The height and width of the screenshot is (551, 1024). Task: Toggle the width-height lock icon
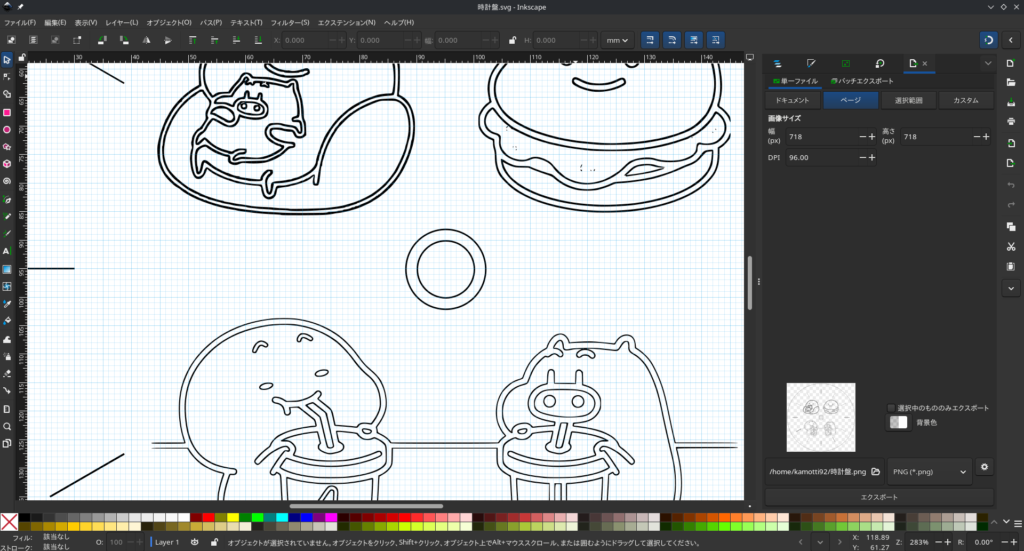[513, 40]
